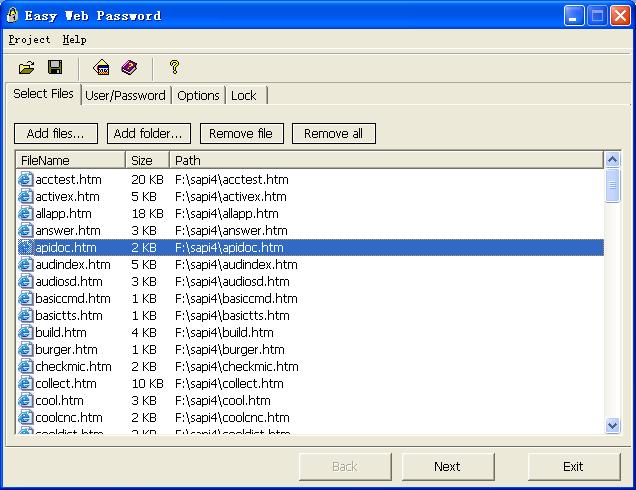Select the basiccmd.htm file name
636x490 pixels.
click(x=73, y=299)
